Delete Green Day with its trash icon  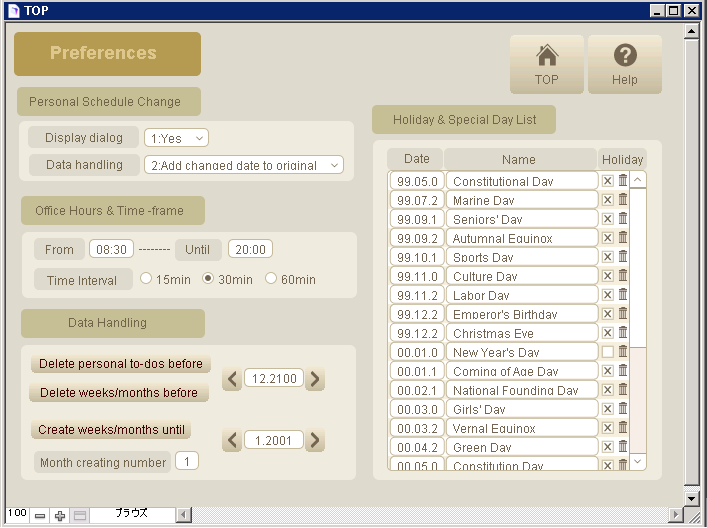click(623, 446)
